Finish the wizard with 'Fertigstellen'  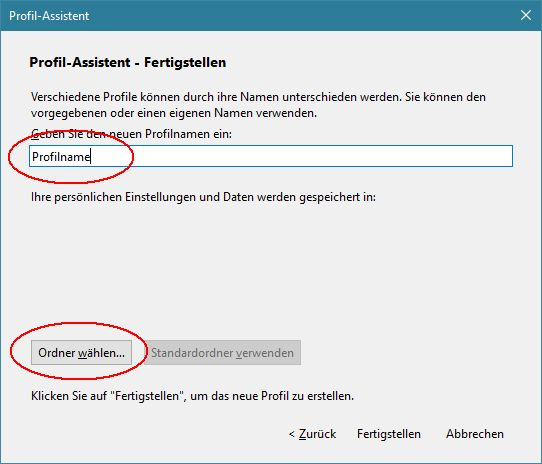389,434
